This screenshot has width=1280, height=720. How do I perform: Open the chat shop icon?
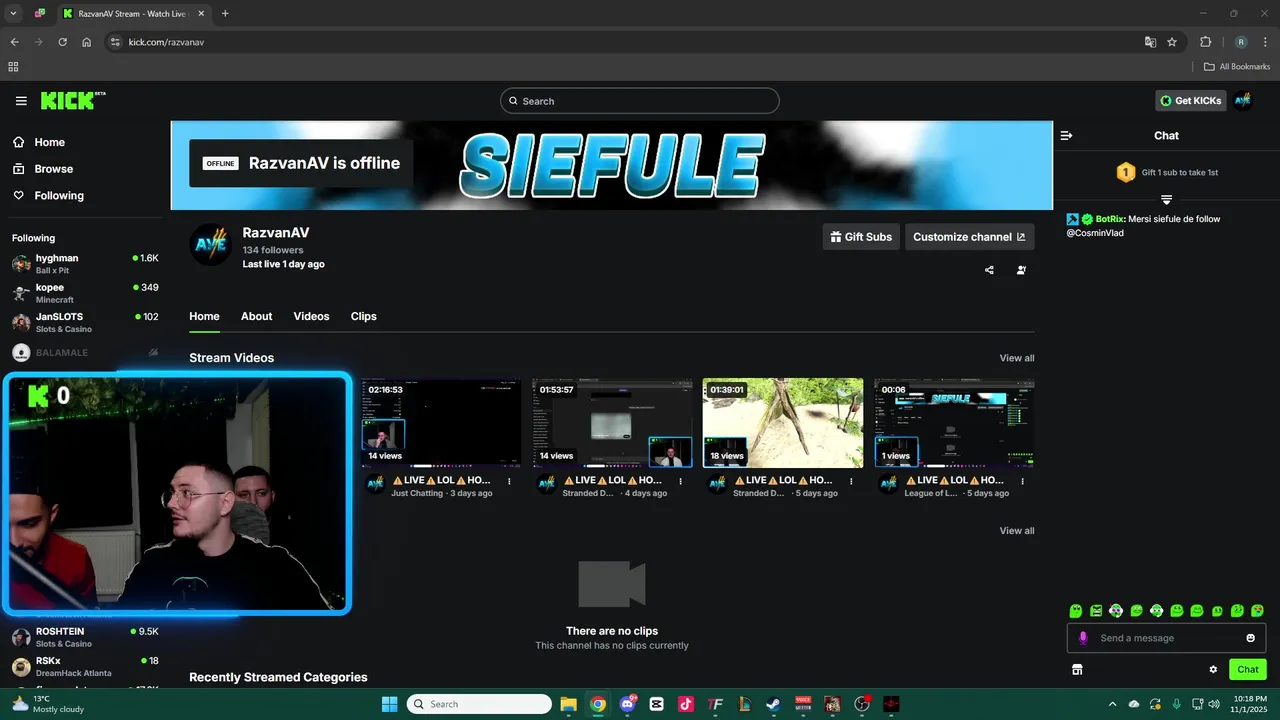[x=1077, y=670]
